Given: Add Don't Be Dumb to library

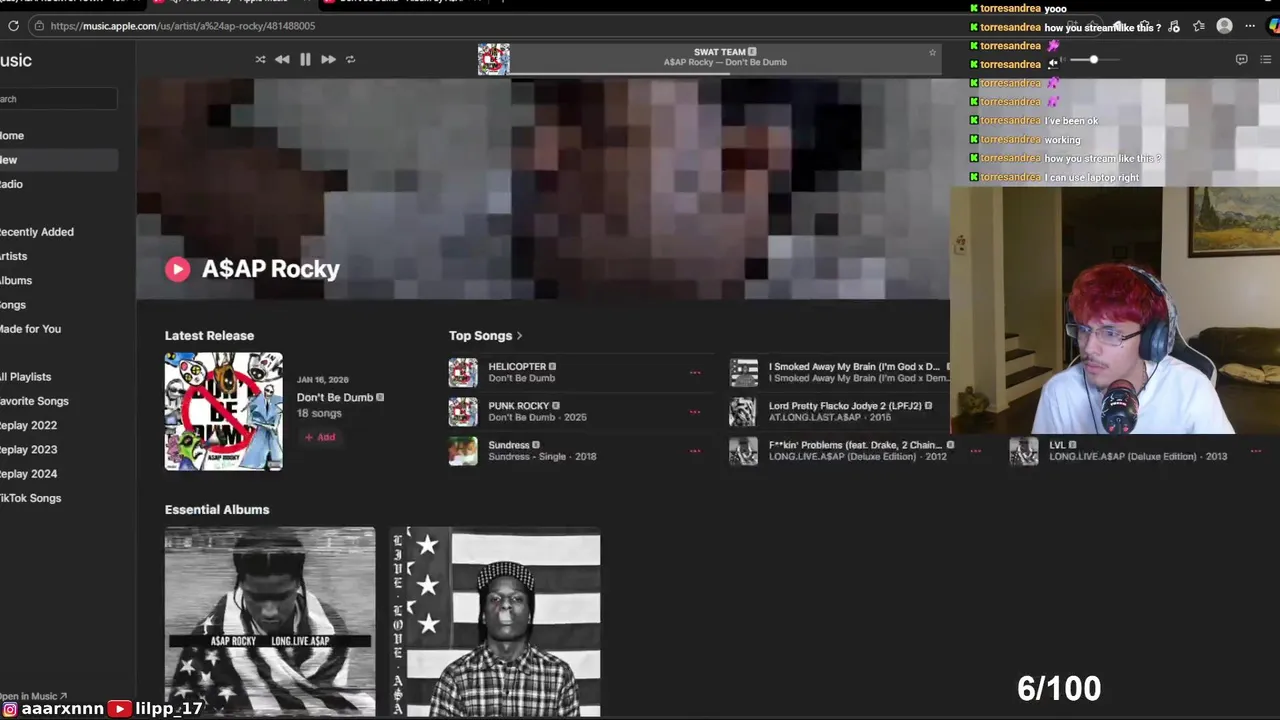Looking at the screenshot, I should tap(320, 437).
